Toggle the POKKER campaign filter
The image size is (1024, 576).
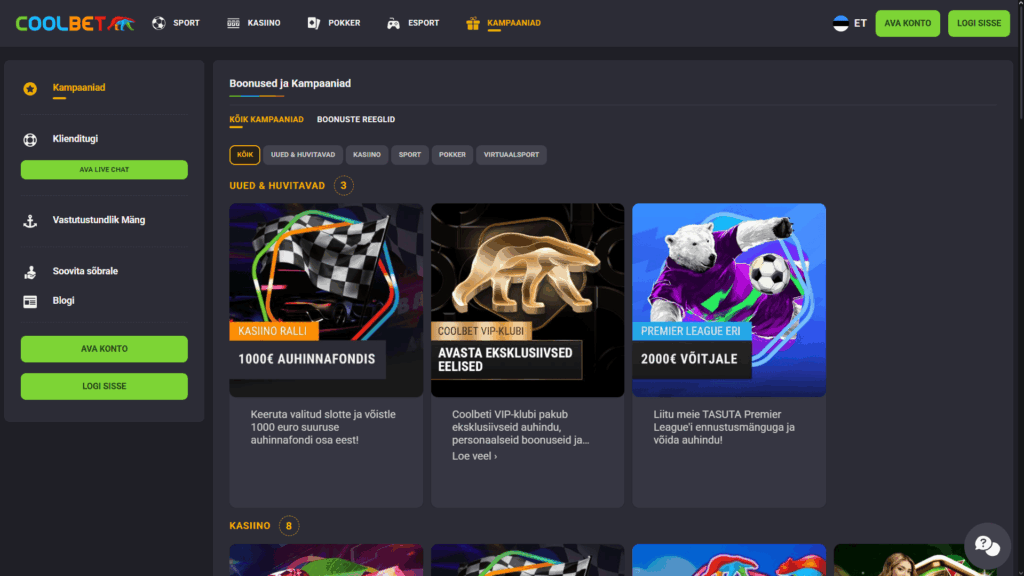[452, 155]
